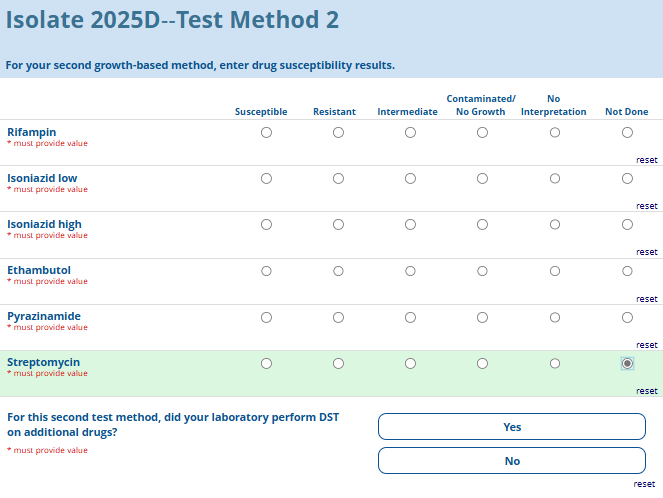663x498 pixels.
Task: Set Isoniazid low to Intermediate
Action: coord(410,178)
